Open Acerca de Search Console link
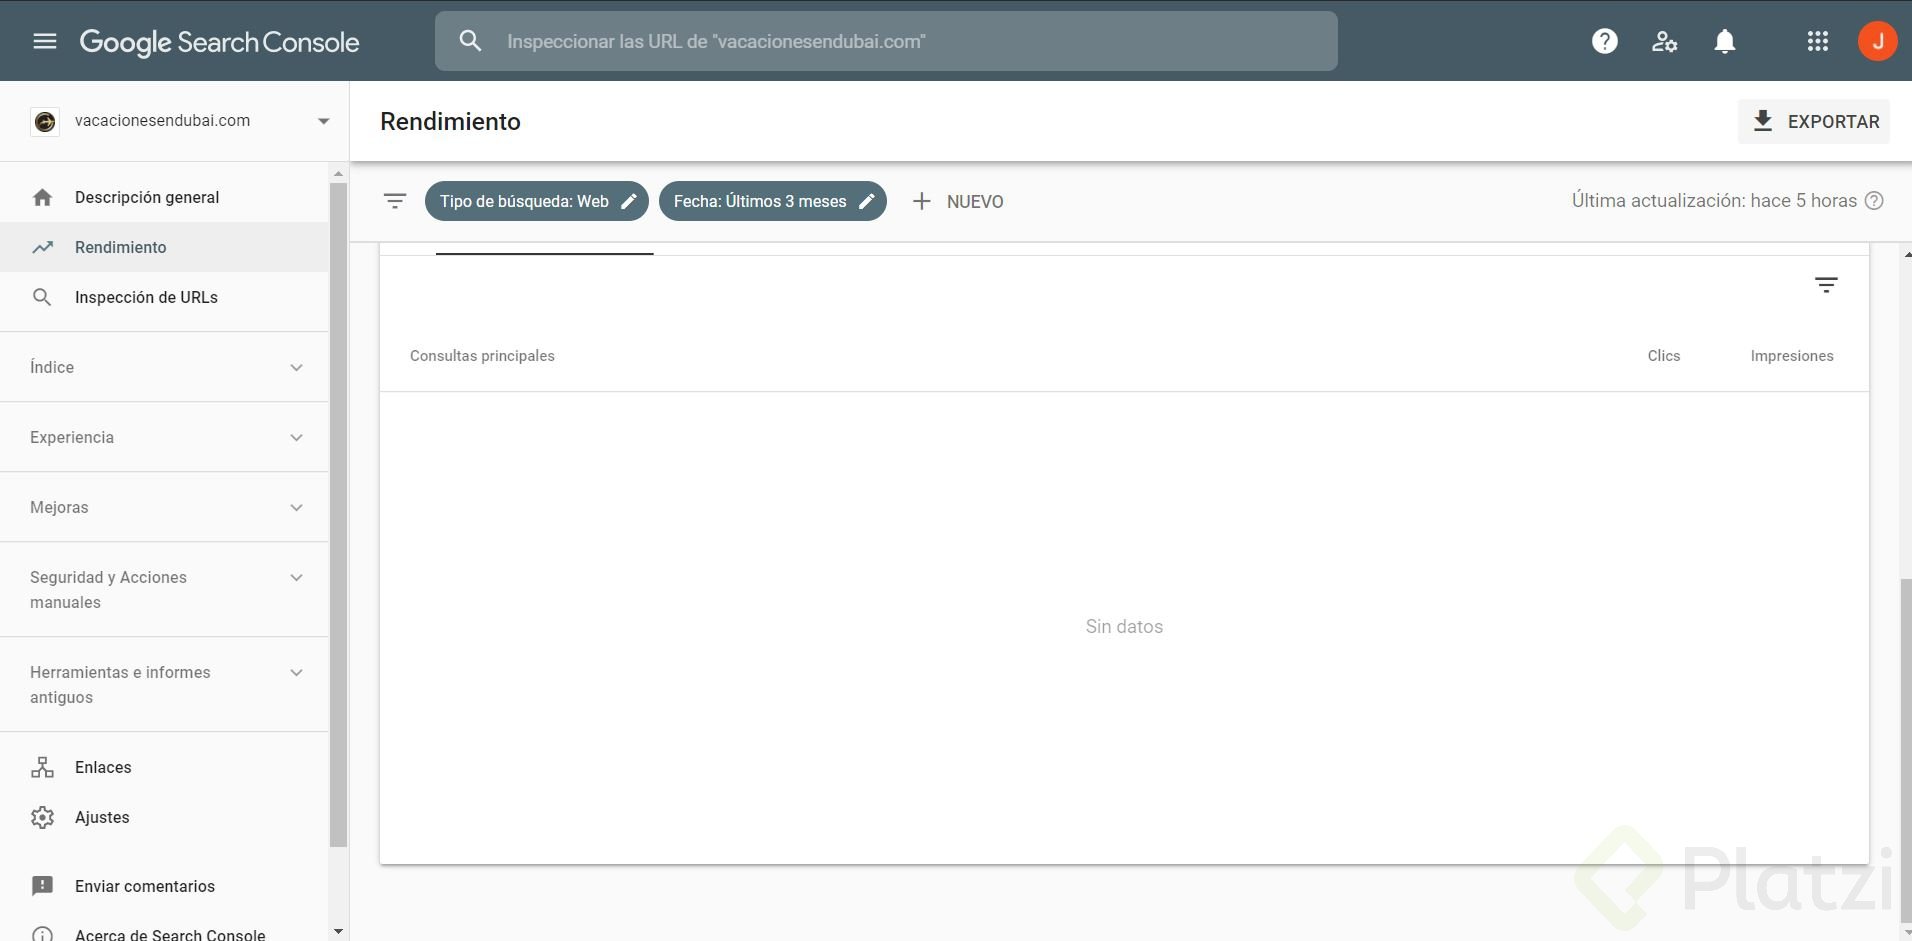Screen dimensions: 1912x941 point(164,933)
